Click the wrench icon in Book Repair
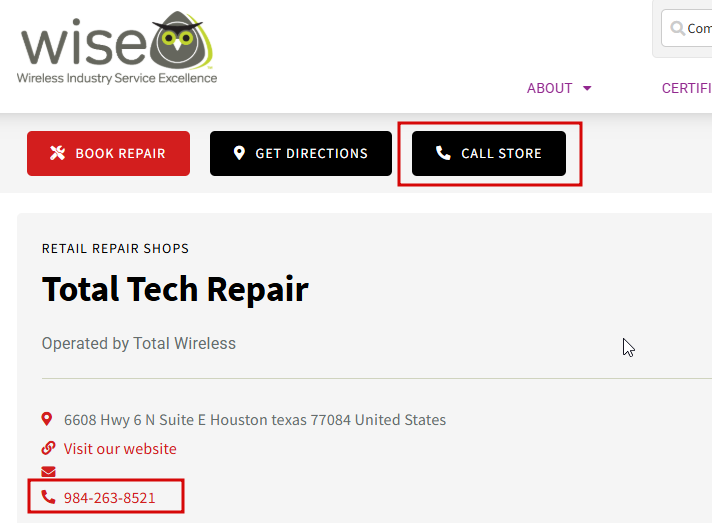The height and width of the screenshot is (523, 712). (58, 153)
